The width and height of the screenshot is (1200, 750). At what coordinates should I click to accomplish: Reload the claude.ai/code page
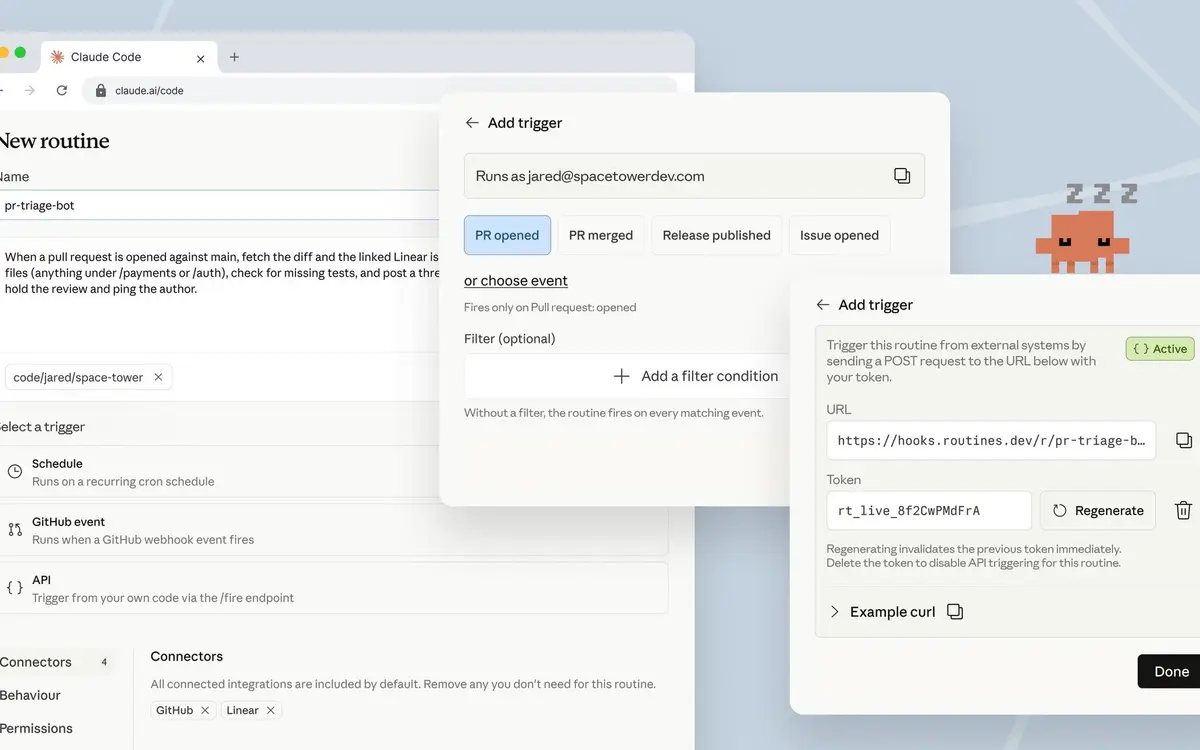click(x=62, y=90)
